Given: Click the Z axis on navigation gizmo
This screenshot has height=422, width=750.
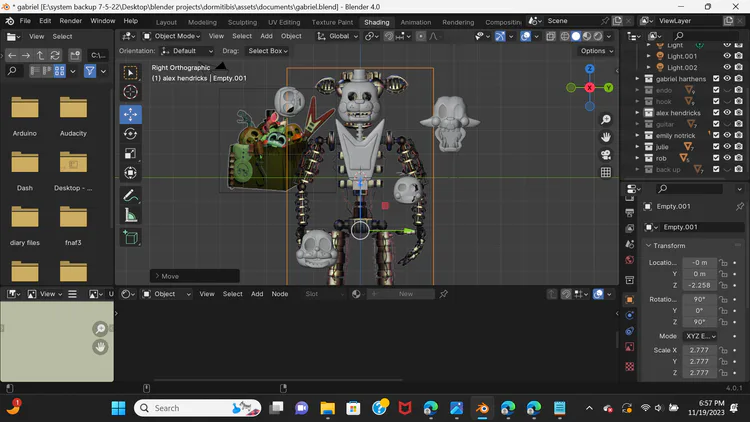Looking at the screenshot, I should pos(589,69).
